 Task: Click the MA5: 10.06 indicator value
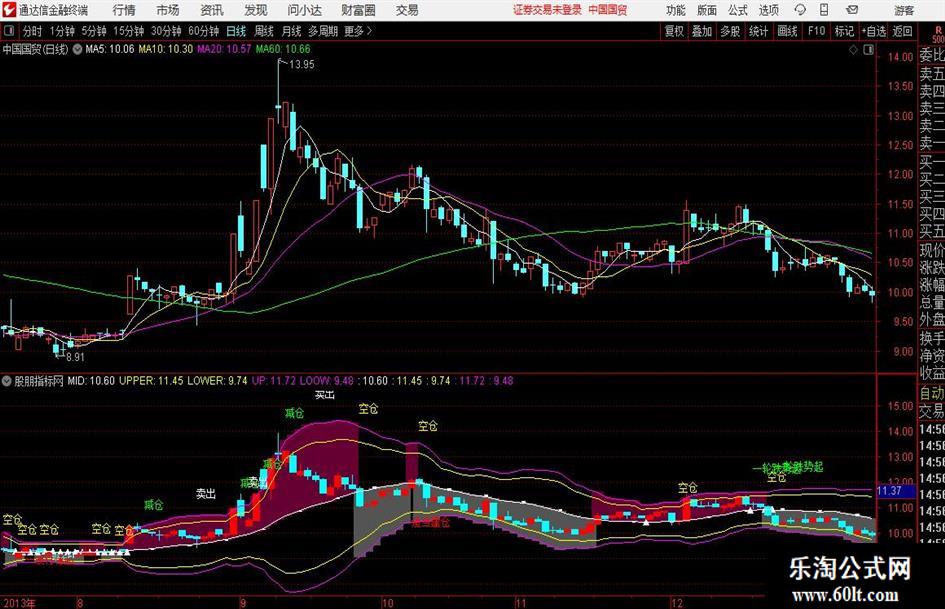coord(110,49)
